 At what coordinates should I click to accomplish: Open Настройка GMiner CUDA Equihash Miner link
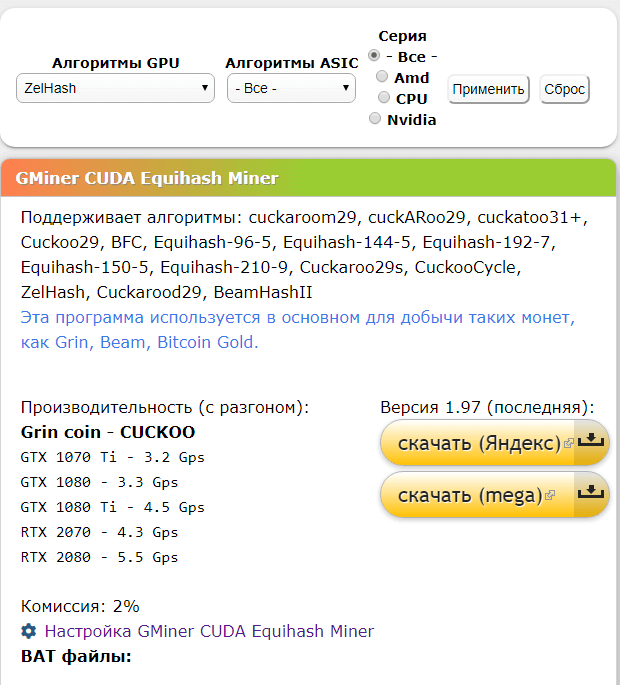coord(209,631)
